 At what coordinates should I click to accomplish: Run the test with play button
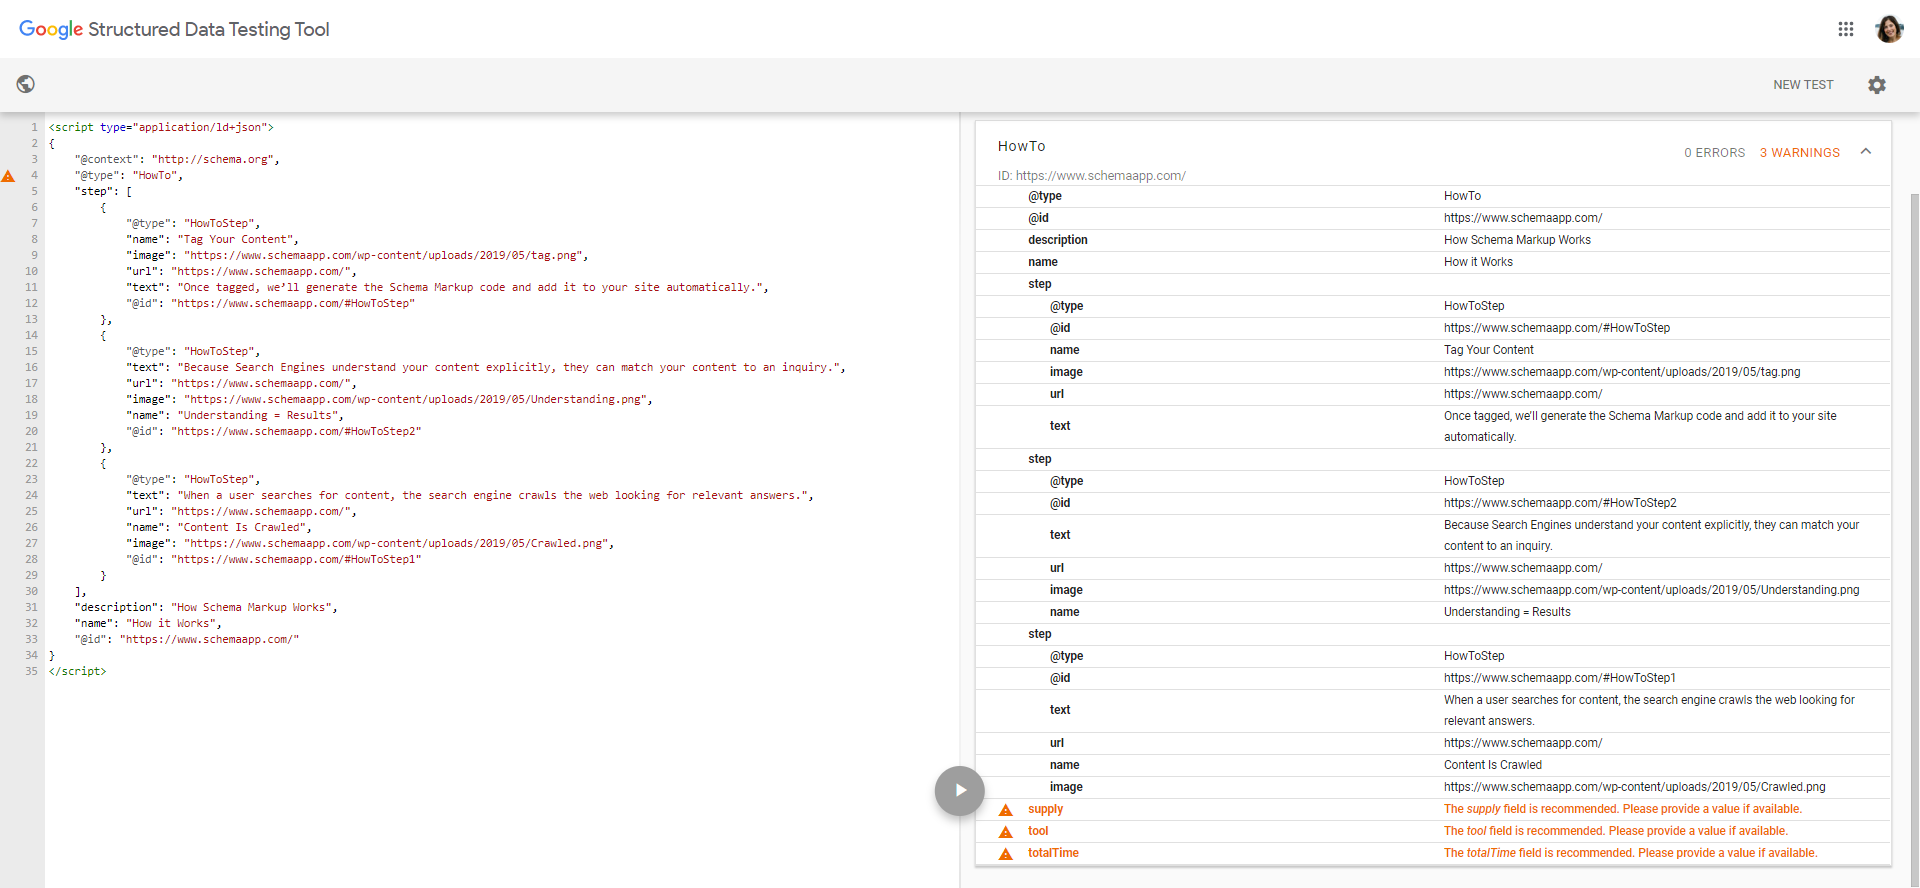pyautogui.click(x=960, y=791)
